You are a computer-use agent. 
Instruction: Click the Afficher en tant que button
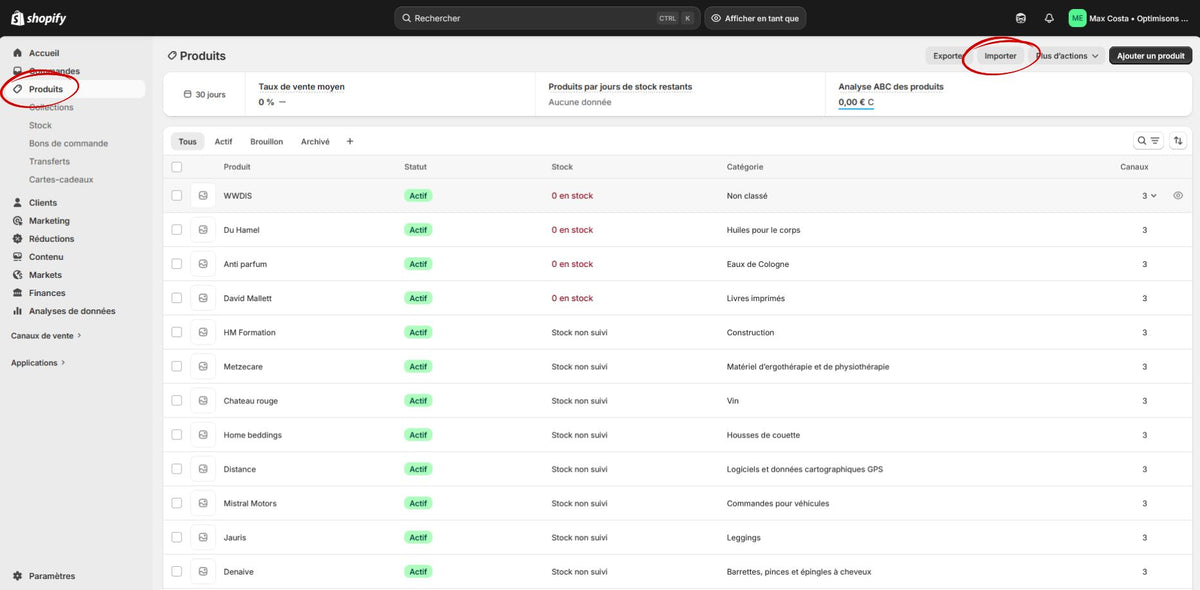click(755, 18)
